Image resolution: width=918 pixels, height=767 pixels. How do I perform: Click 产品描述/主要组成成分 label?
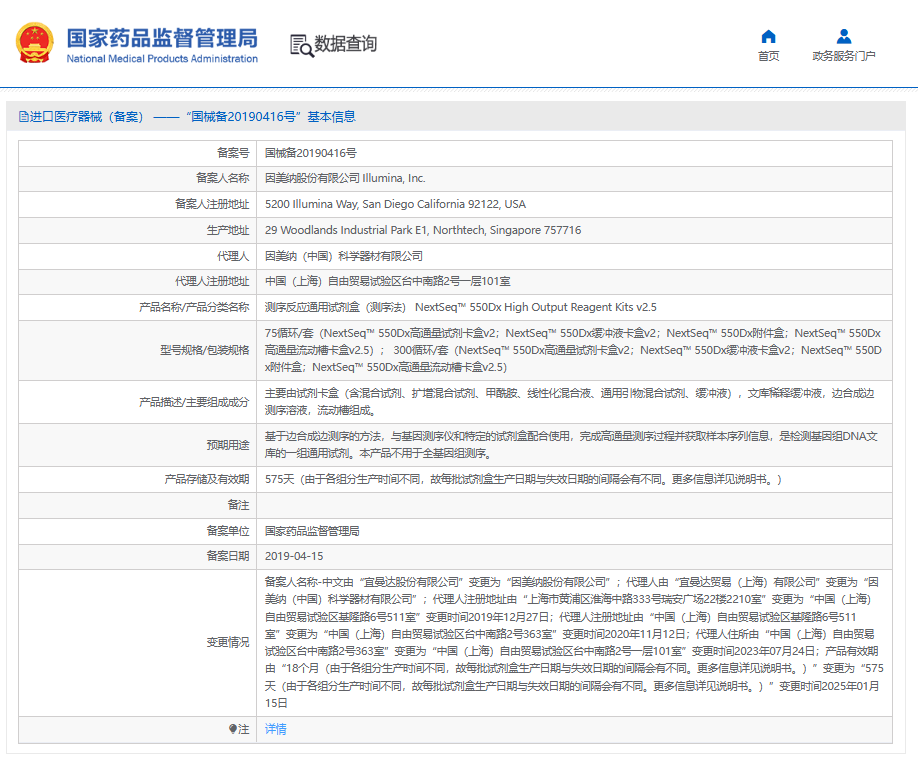[x=194, y=402]
